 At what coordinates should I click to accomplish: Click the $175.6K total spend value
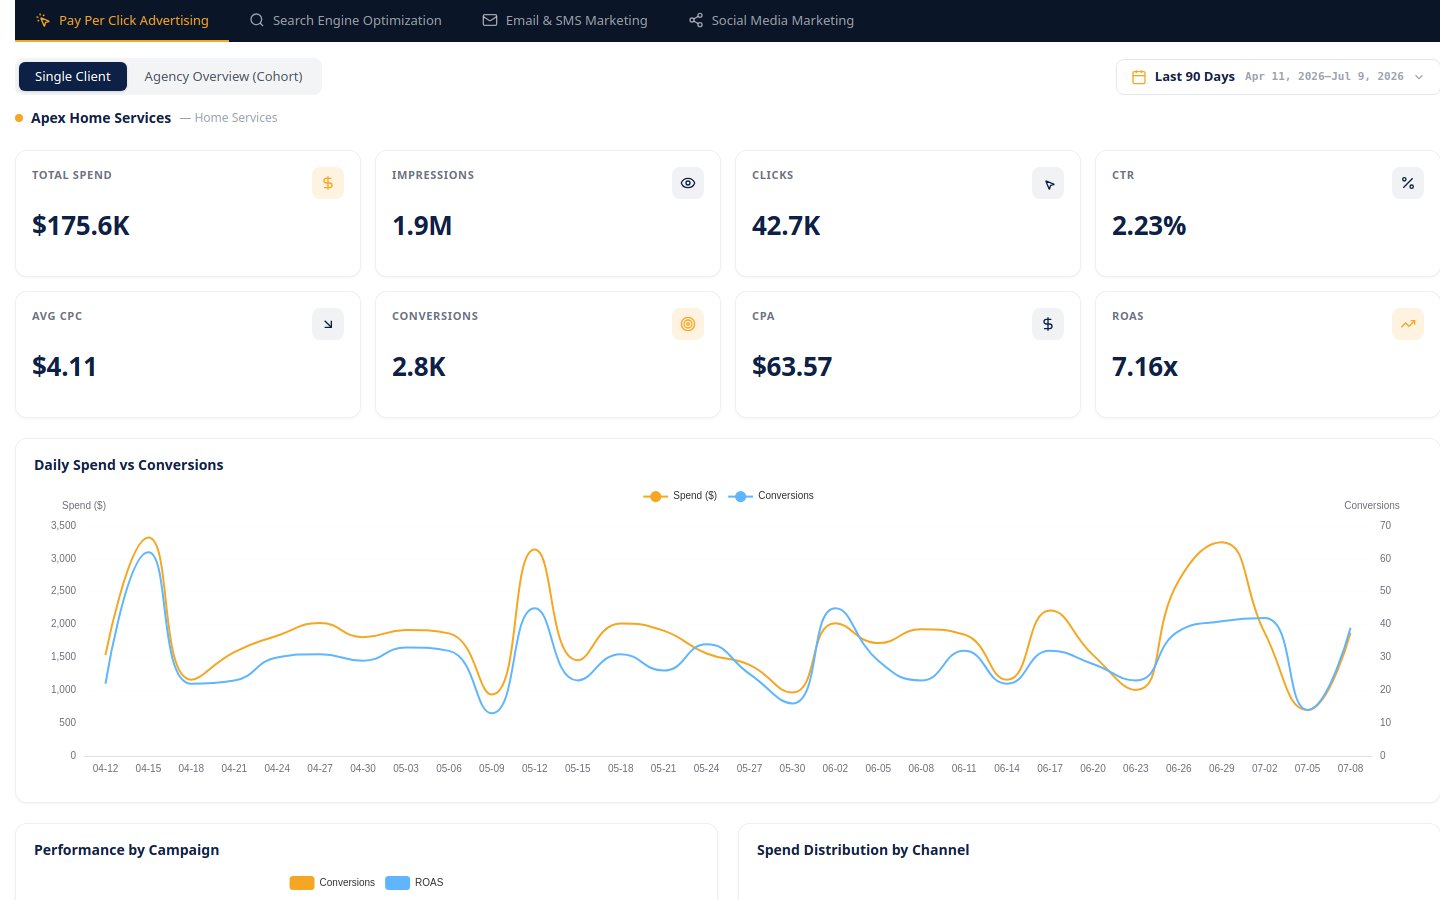pyautogui.click(x=81, y=226)
